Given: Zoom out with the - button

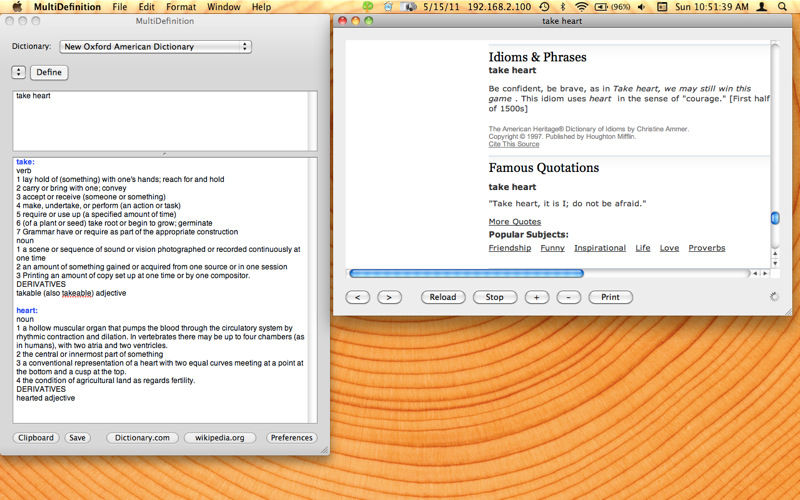Looking at the screenshot, I should coord(568,297).
